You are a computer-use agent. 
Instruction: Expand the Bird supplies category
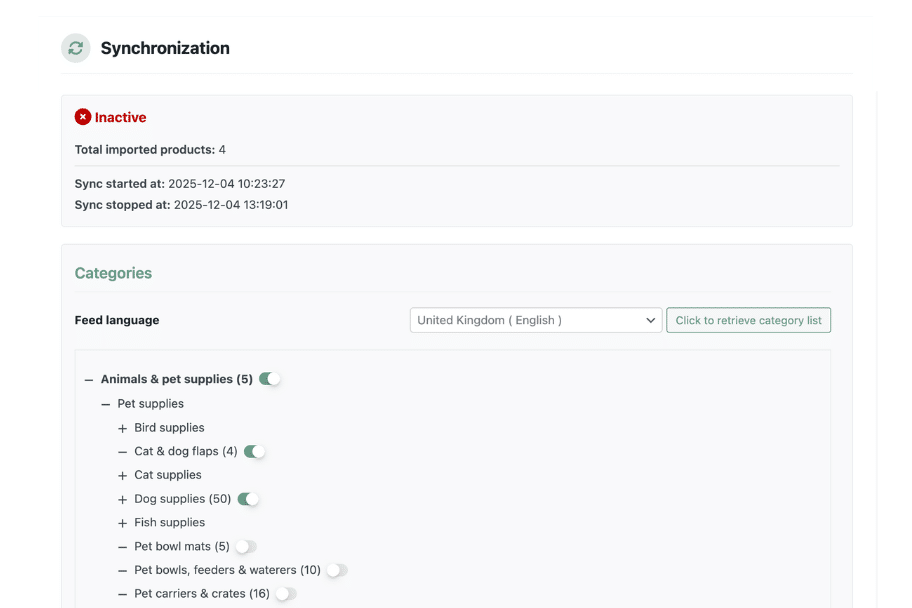point(123,428)
